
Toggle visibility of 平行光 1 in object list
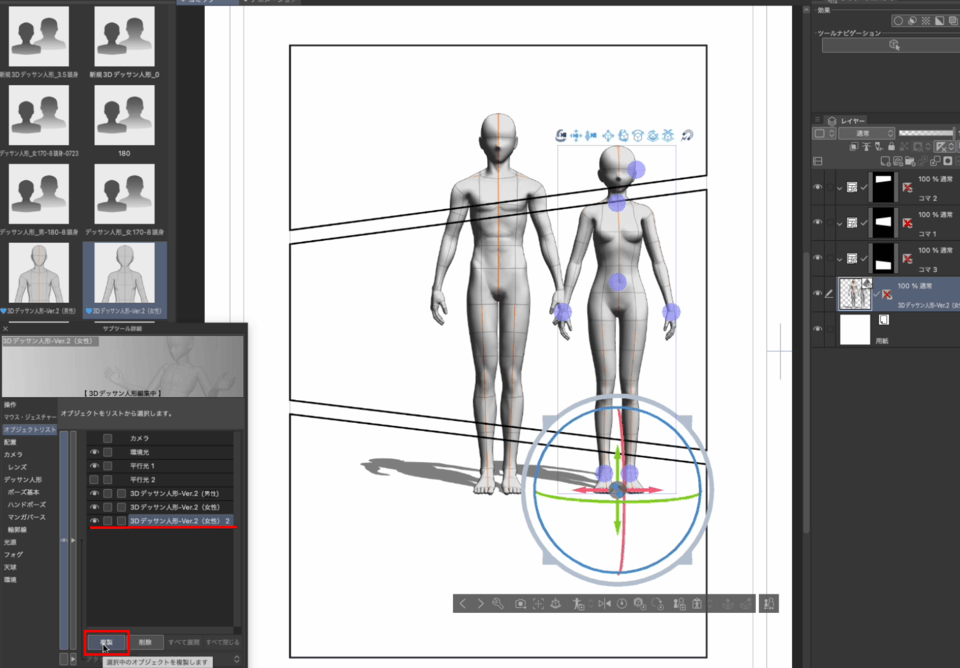[94, 466]
